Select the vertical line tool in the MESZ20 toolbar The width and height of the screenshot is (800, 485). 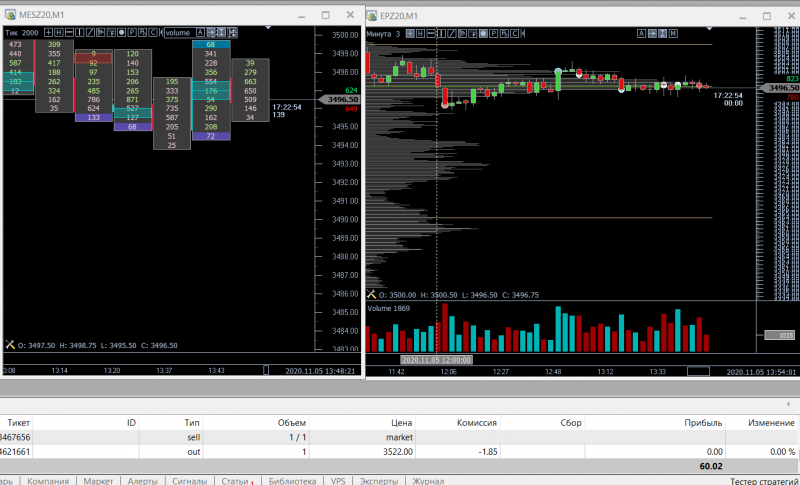click(80, 33)
